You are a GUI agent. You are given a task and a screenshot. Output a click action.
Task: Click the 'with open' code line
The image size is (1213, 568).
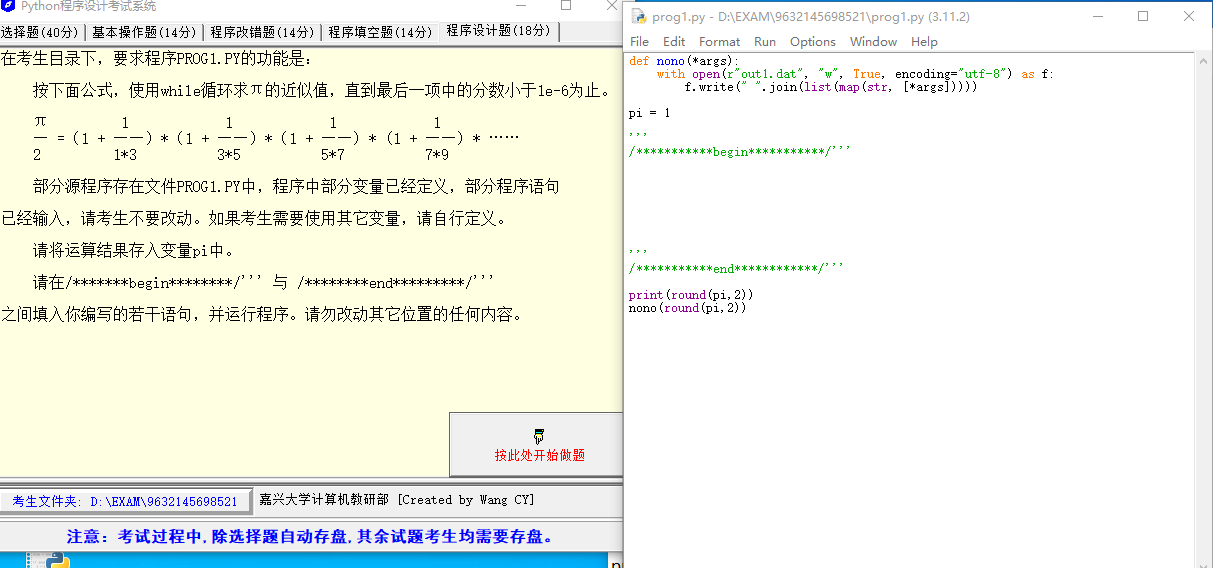(x=855, y=74)
